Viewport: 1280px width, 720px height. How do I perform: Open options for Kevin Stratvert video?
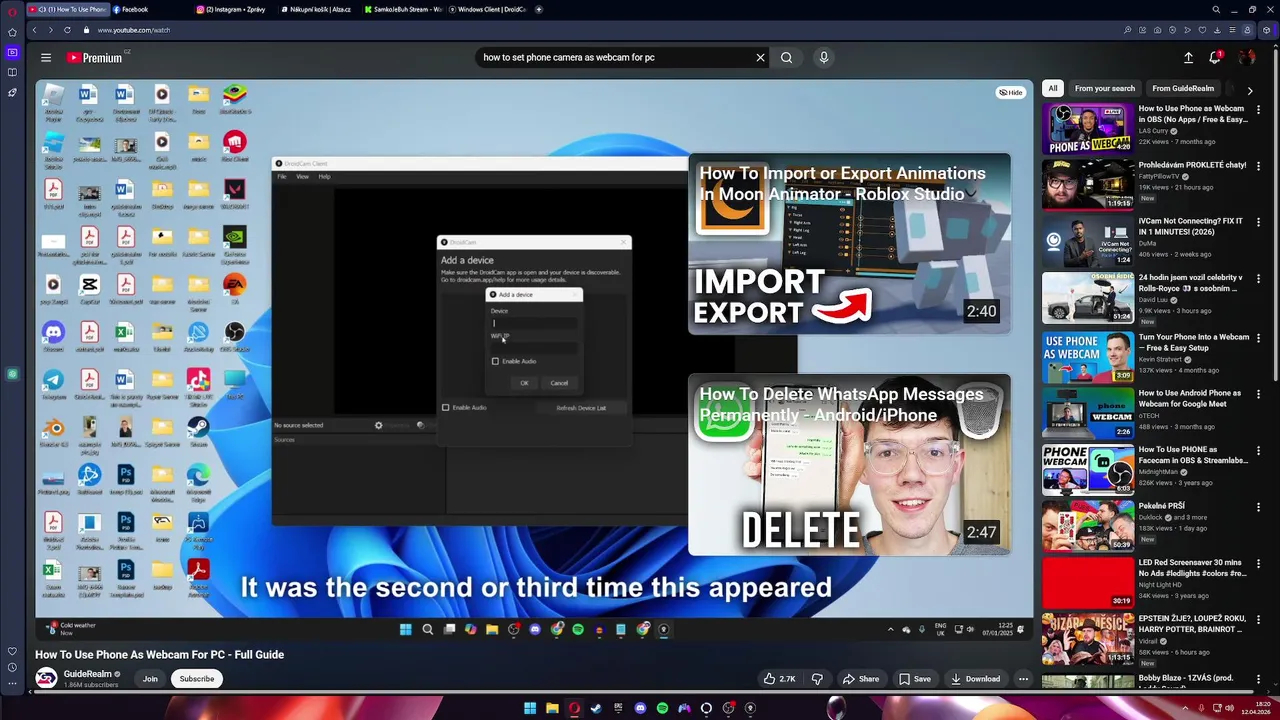click(1258, 338)
